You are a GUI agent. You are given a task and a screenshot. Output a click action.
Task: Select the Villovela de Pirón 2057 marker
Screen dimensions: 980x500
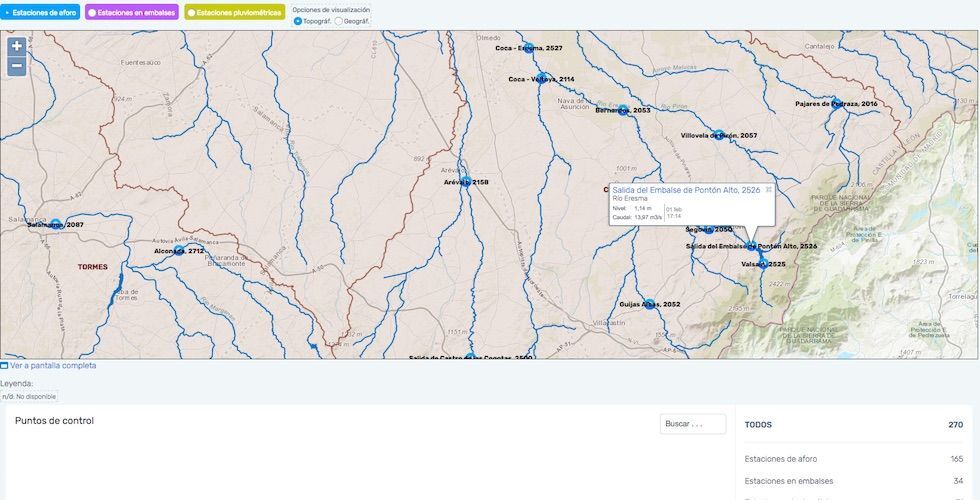point(718,134)
